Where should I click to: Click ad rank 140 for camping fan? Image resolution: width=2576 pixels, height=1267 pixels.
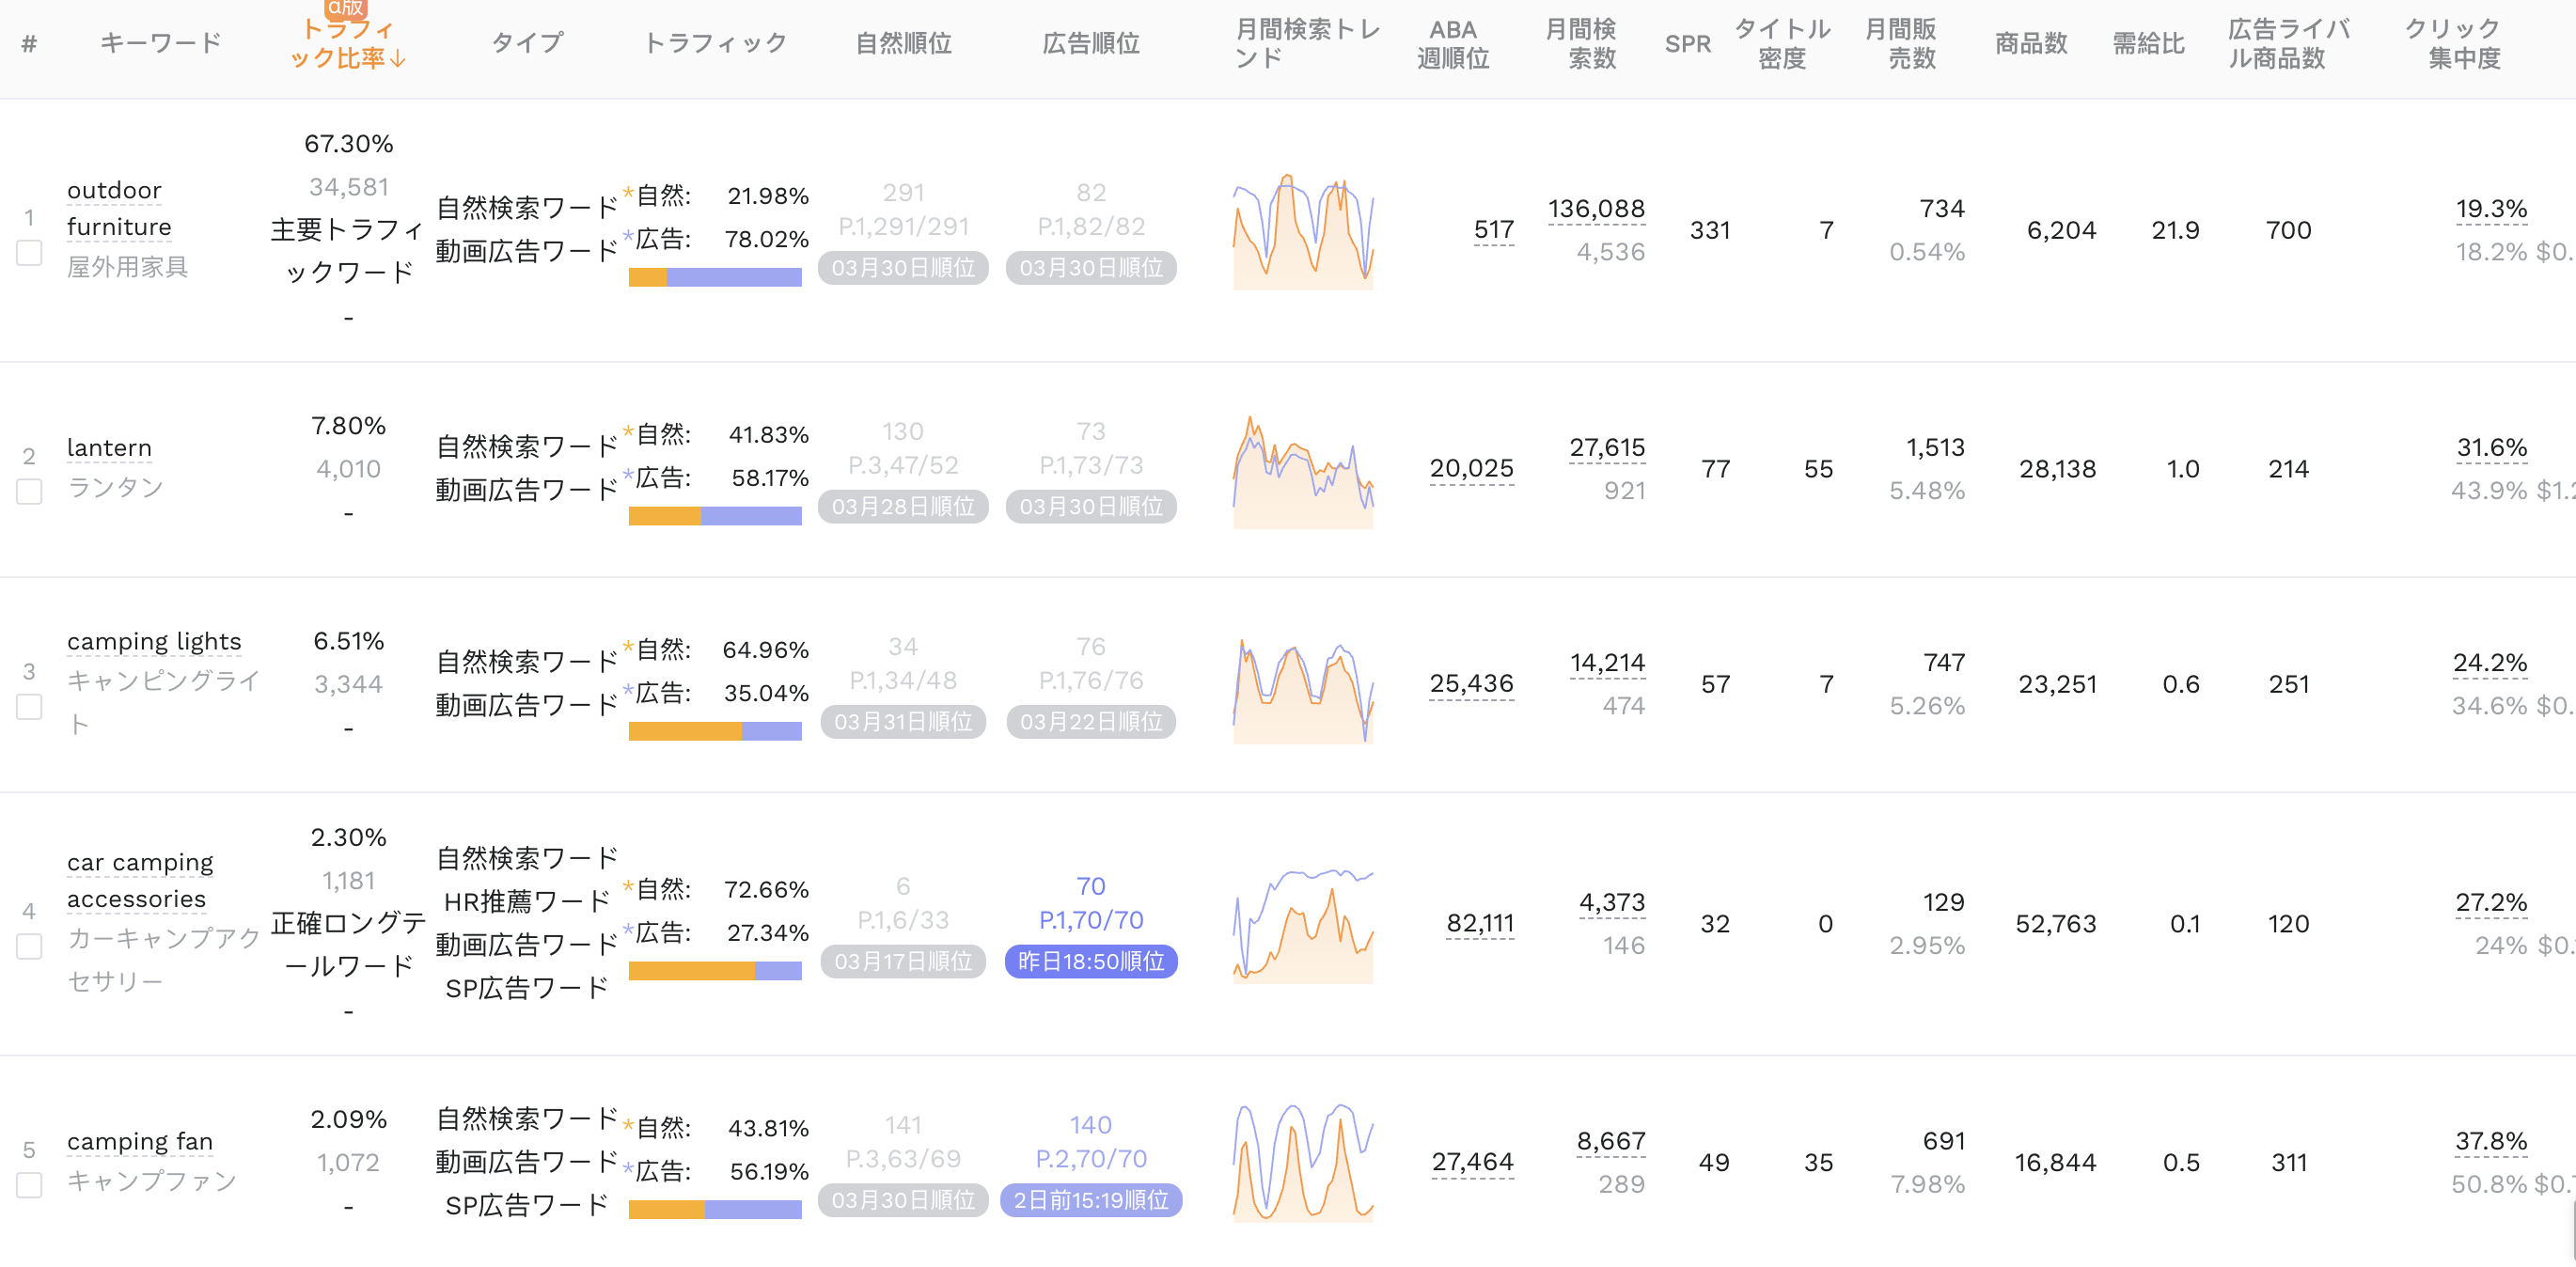point(1091,1125)
